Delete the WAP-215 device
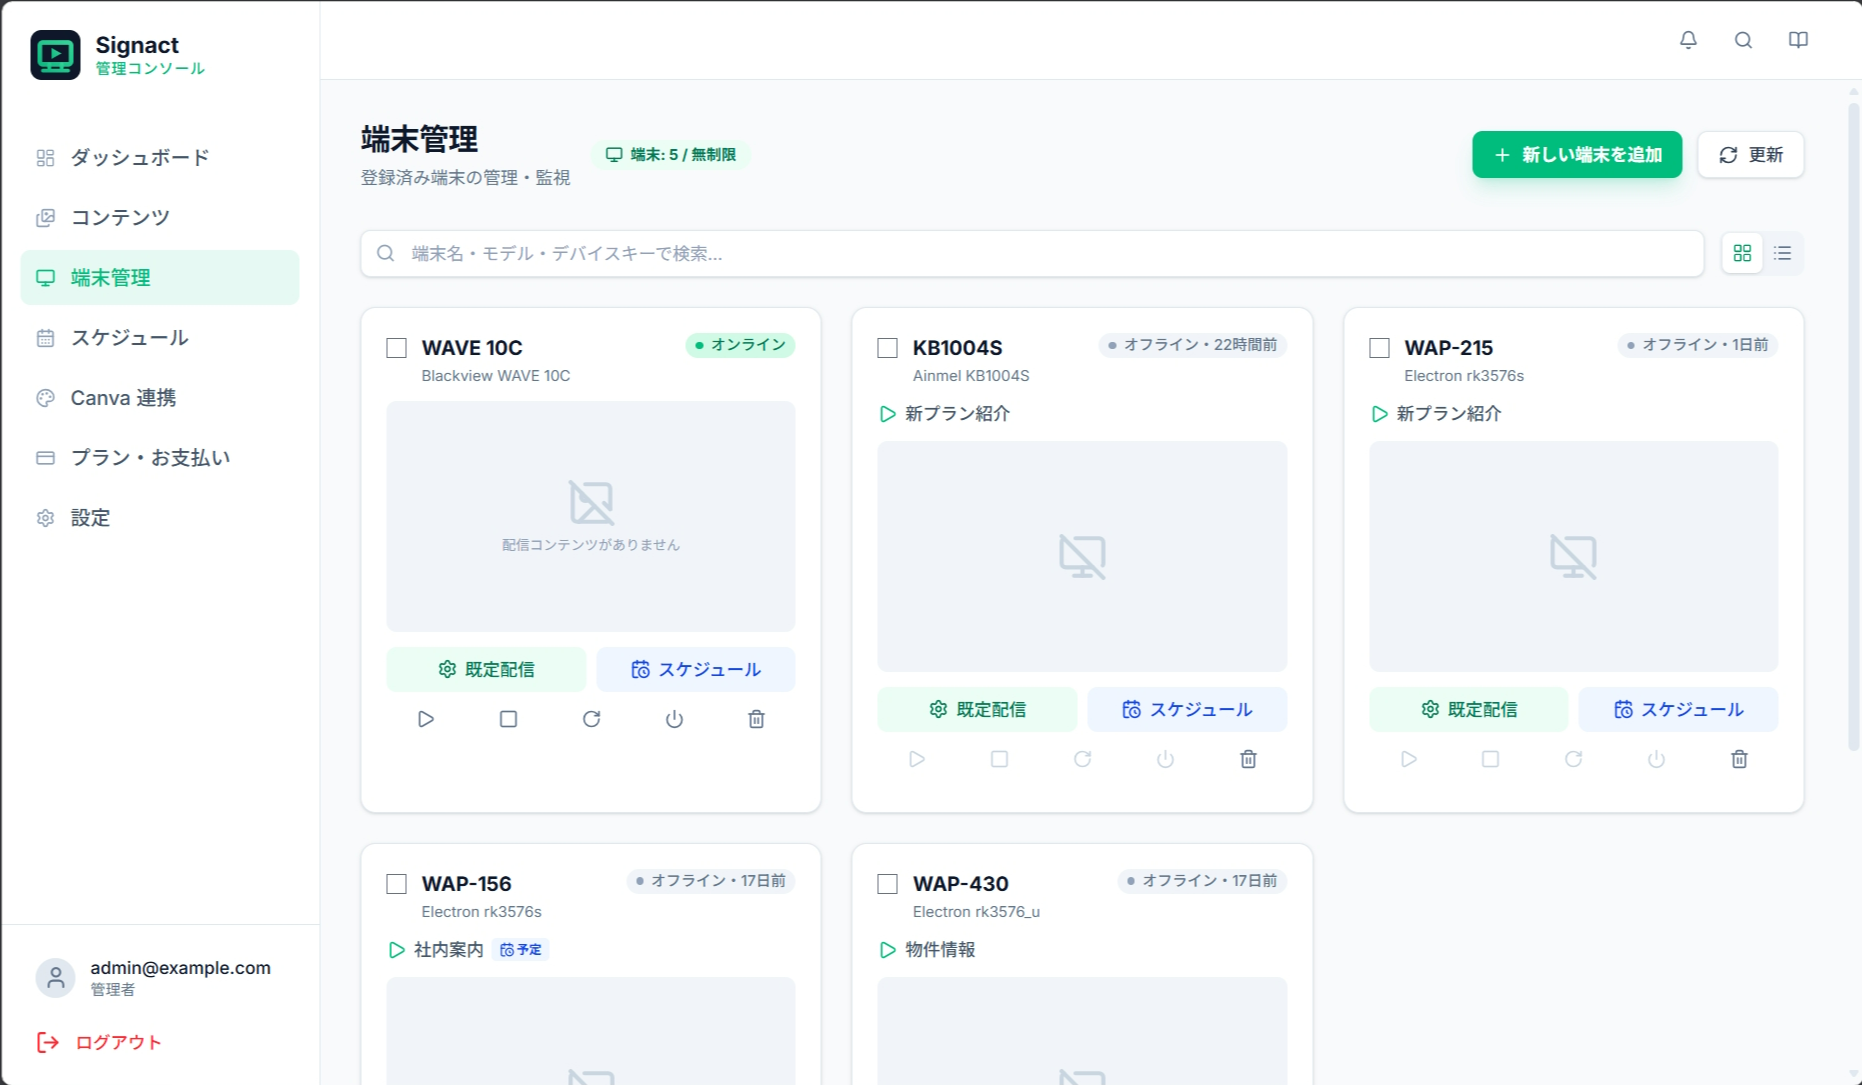The width and height of the screenshot is (1862, 1085). pos(1739,759)
